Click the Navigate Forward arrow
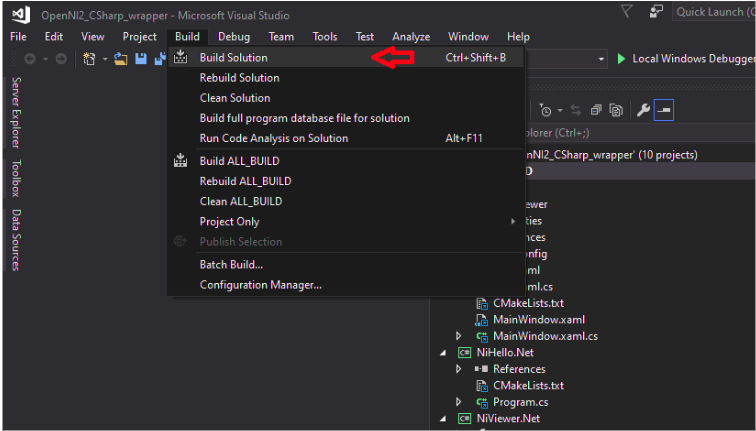756x431 pixels. click(61, 59)
